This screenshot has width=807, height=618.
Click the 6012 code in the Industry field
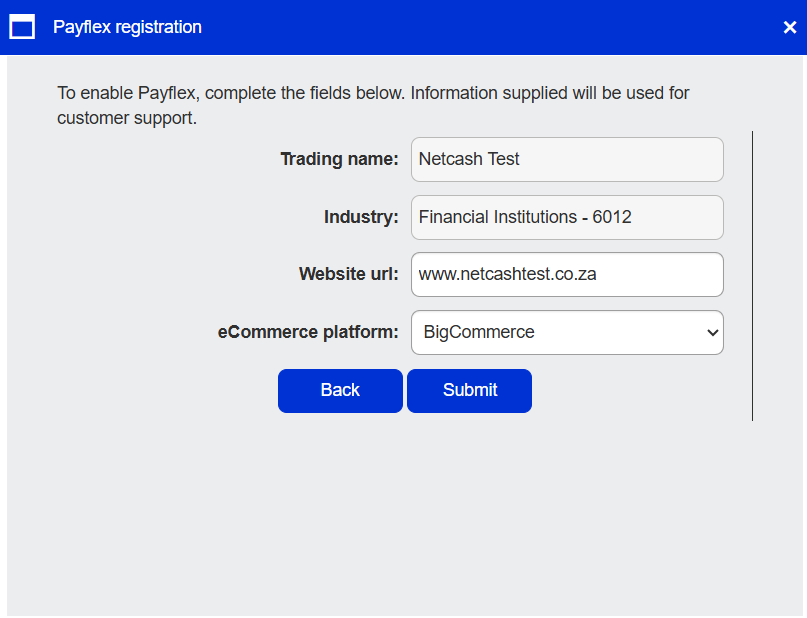(612, 217)
